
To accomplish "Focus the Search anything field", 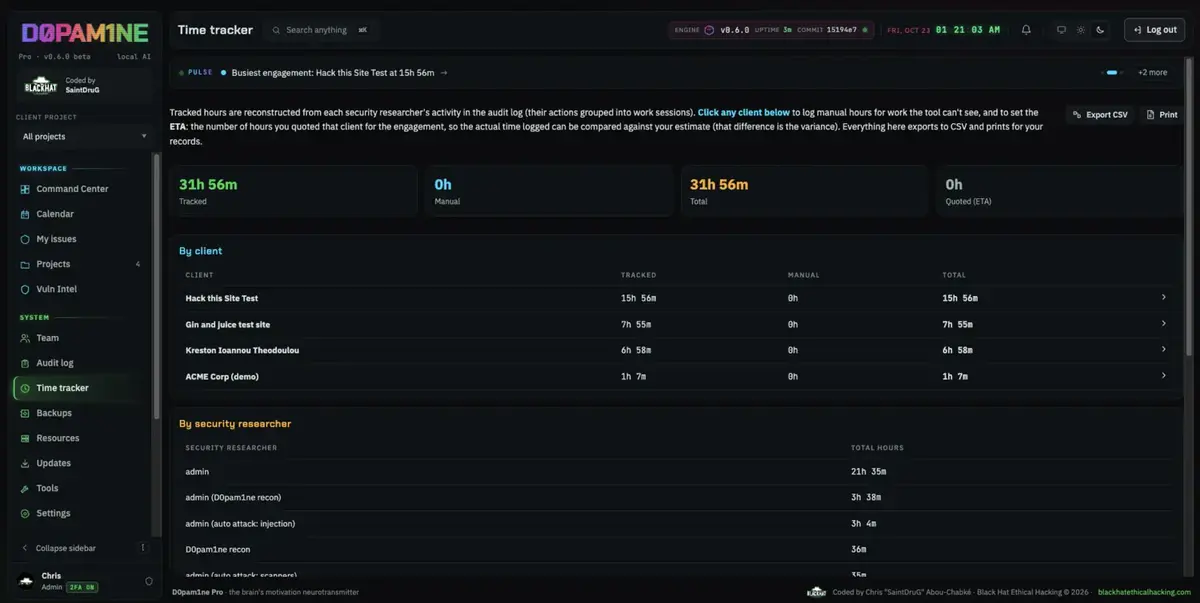I will (x=320, y=30).
